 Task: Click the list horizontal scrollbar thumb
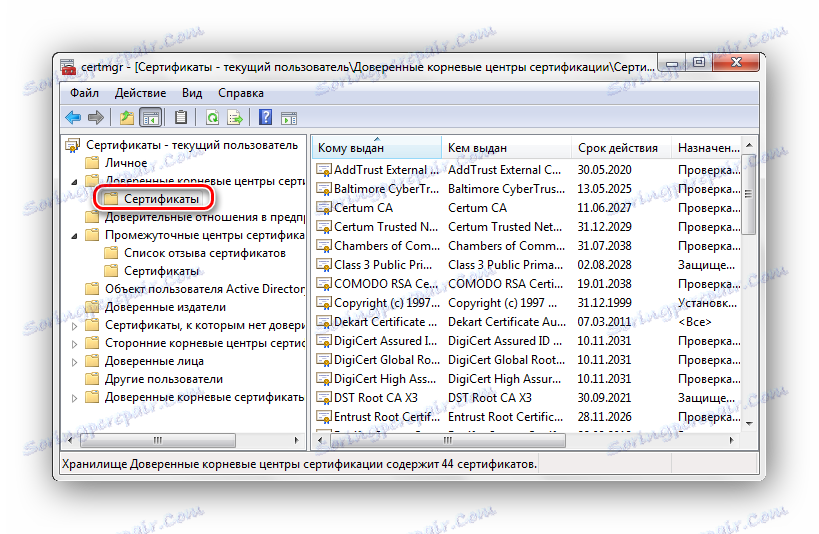(x=447, y=440)
